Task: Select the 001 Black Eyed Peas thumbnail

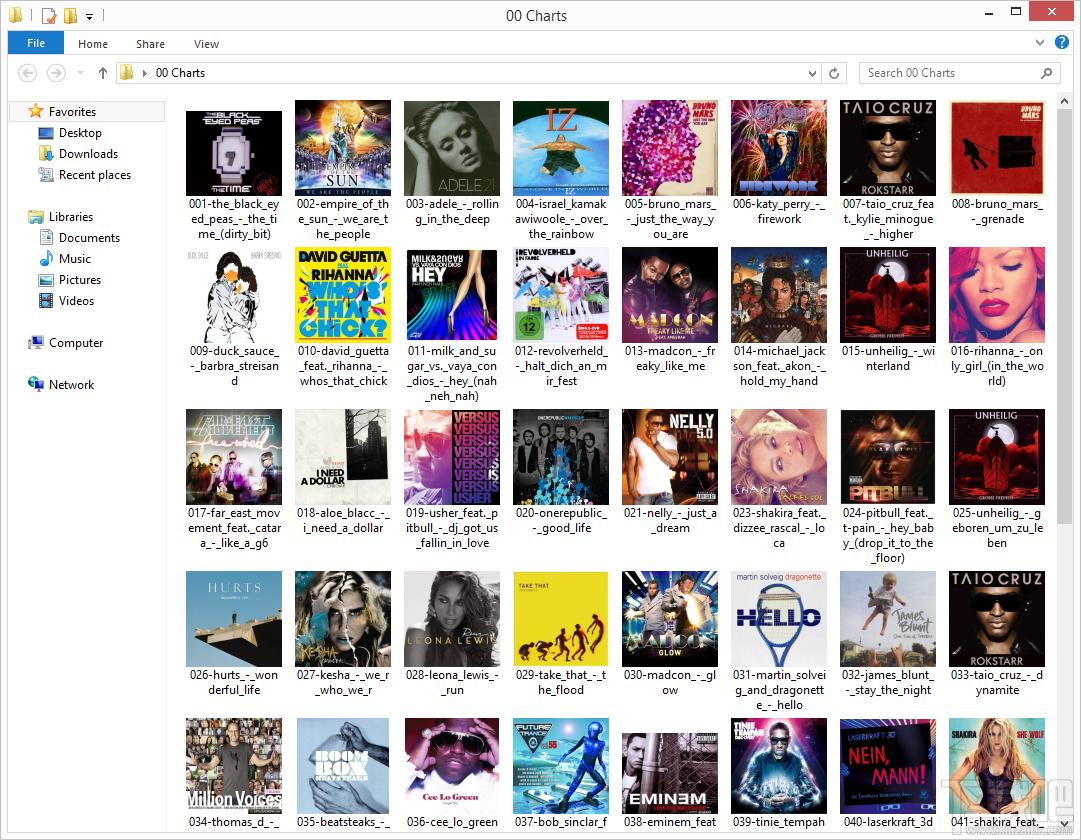Action: [234, 153]
